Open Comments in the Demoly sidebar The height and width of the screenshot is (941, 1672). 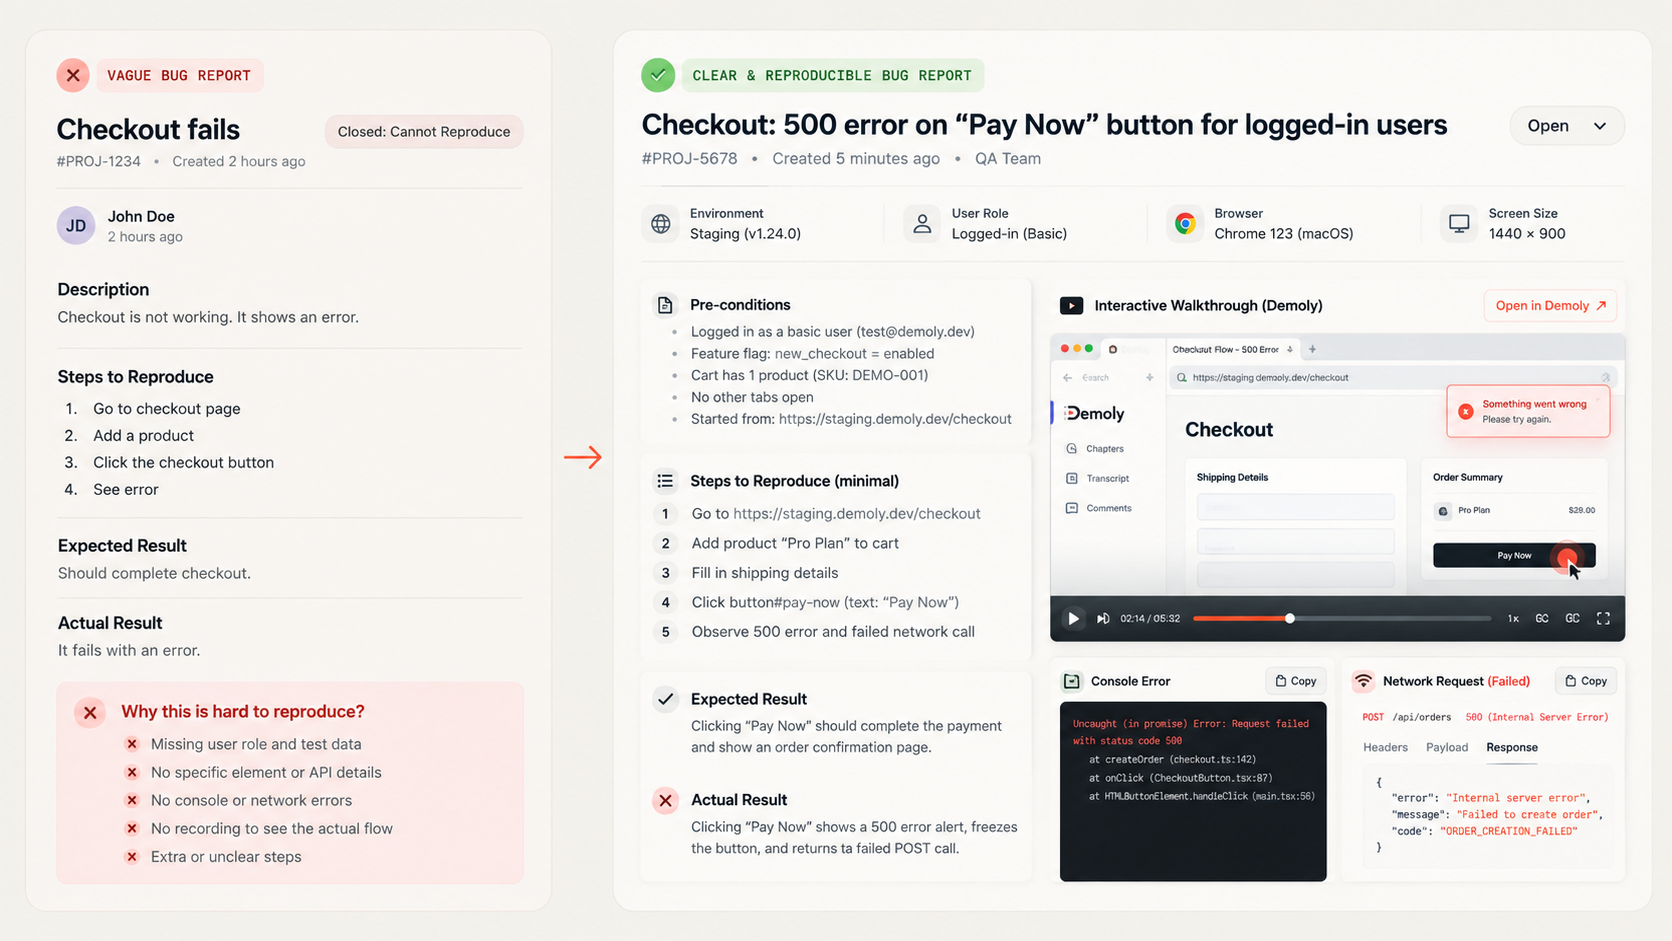(1098, 508)
